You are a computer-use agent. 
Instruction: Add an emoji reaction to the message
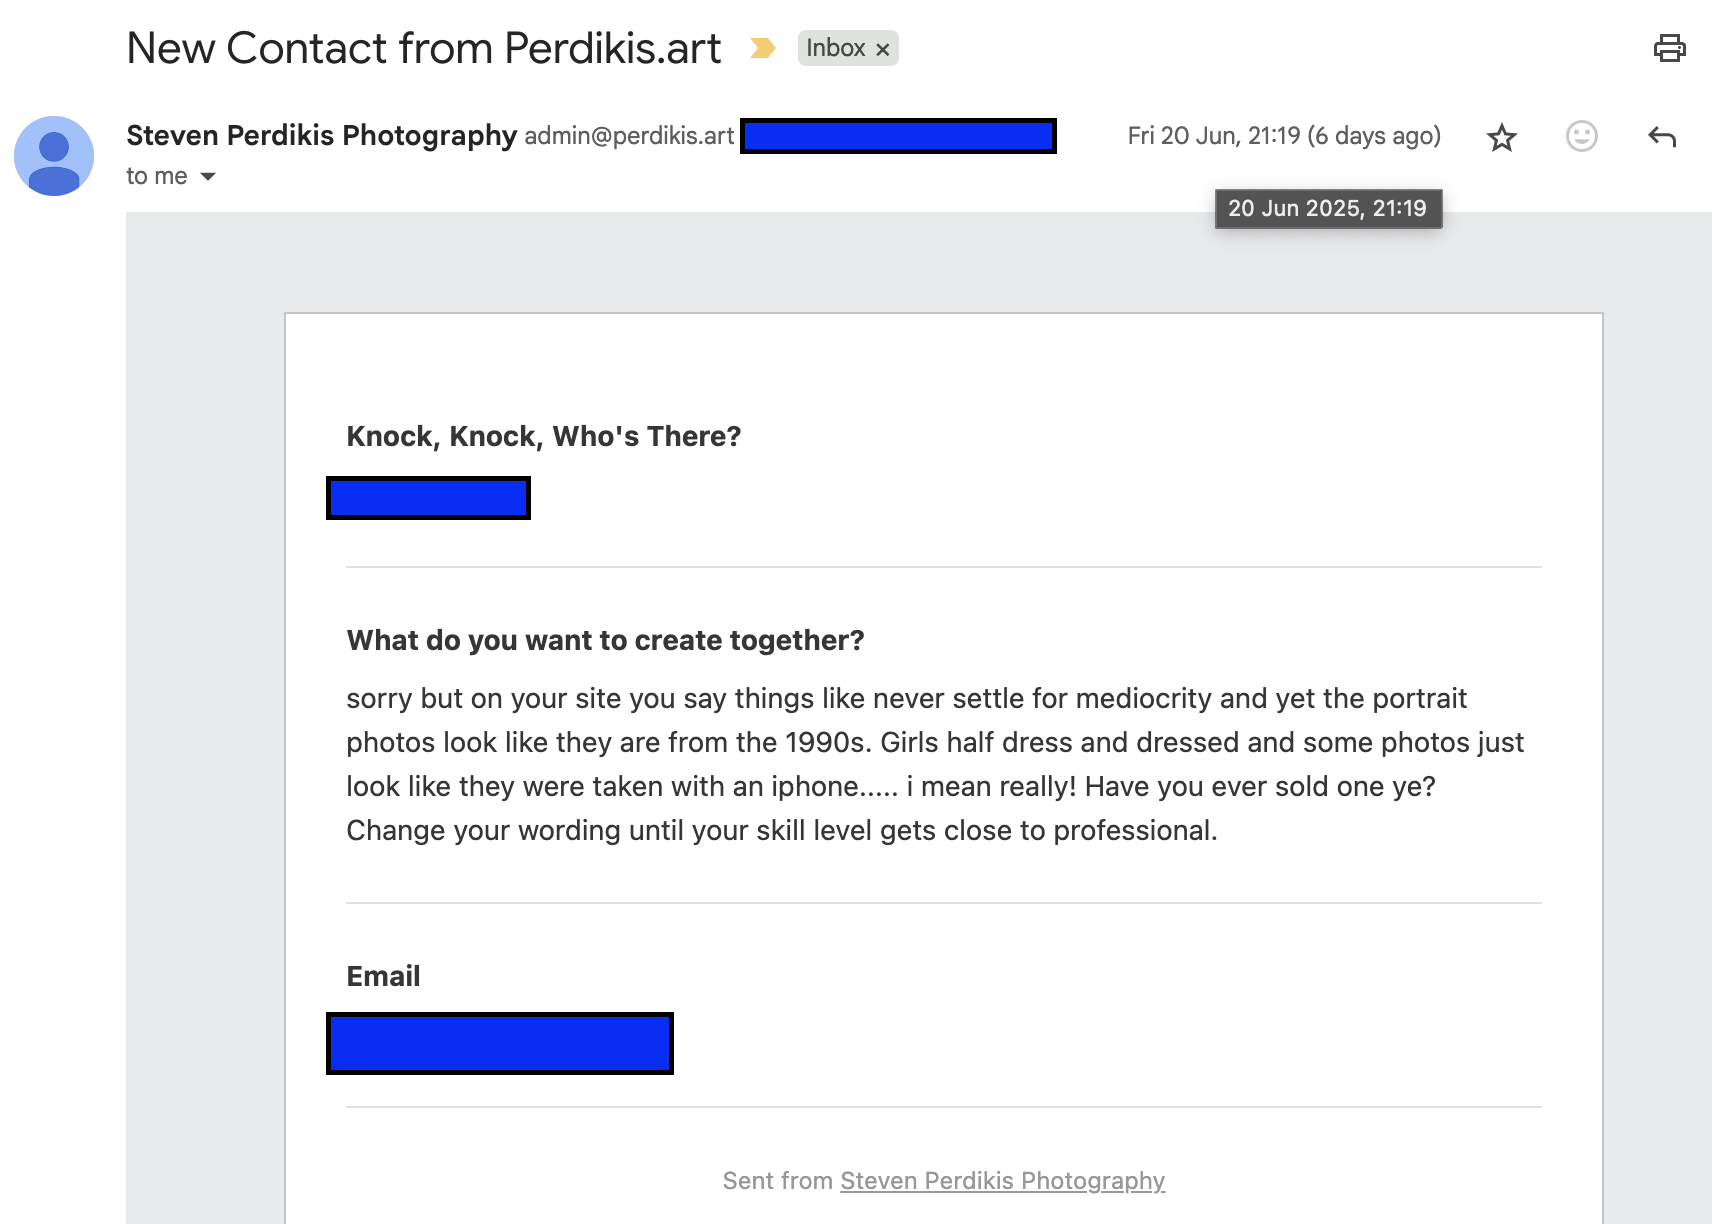point(1581,136)
